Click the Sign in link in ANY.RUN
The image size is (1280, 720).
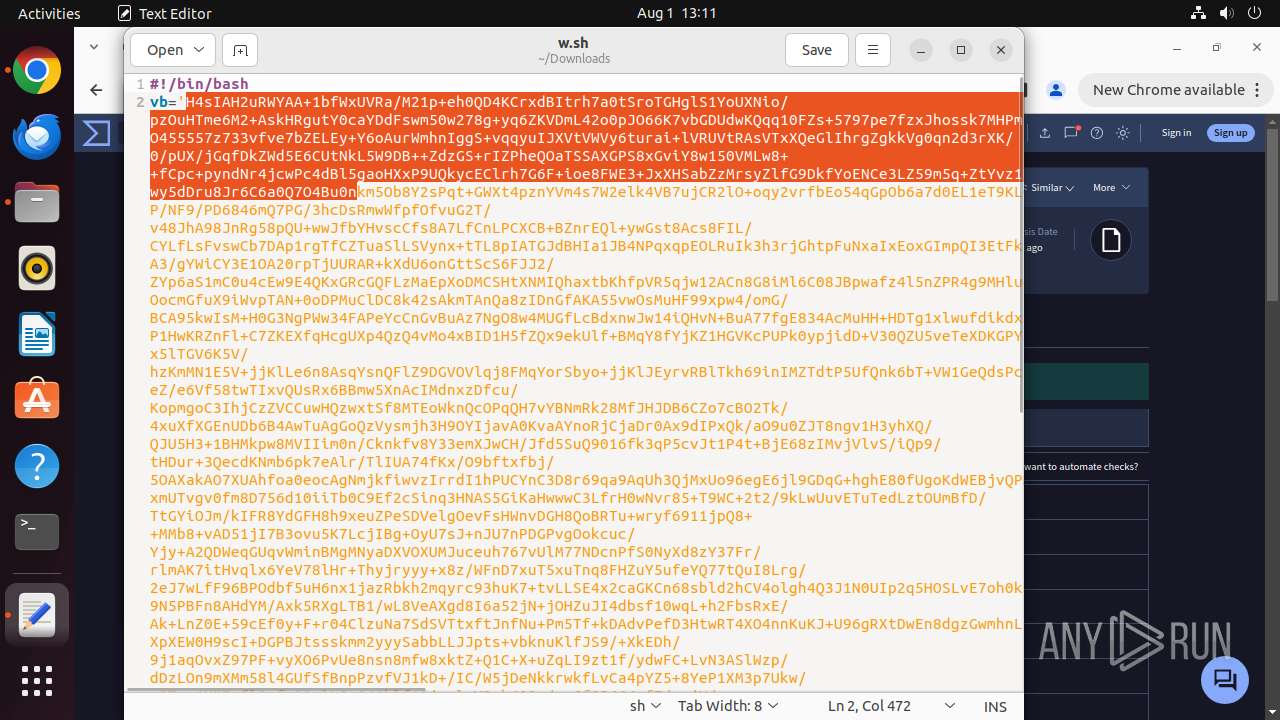[1176, 133]
